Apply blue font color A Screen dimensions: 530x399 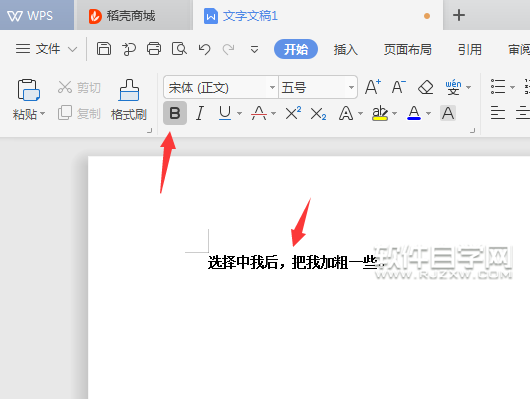(414, 113)
